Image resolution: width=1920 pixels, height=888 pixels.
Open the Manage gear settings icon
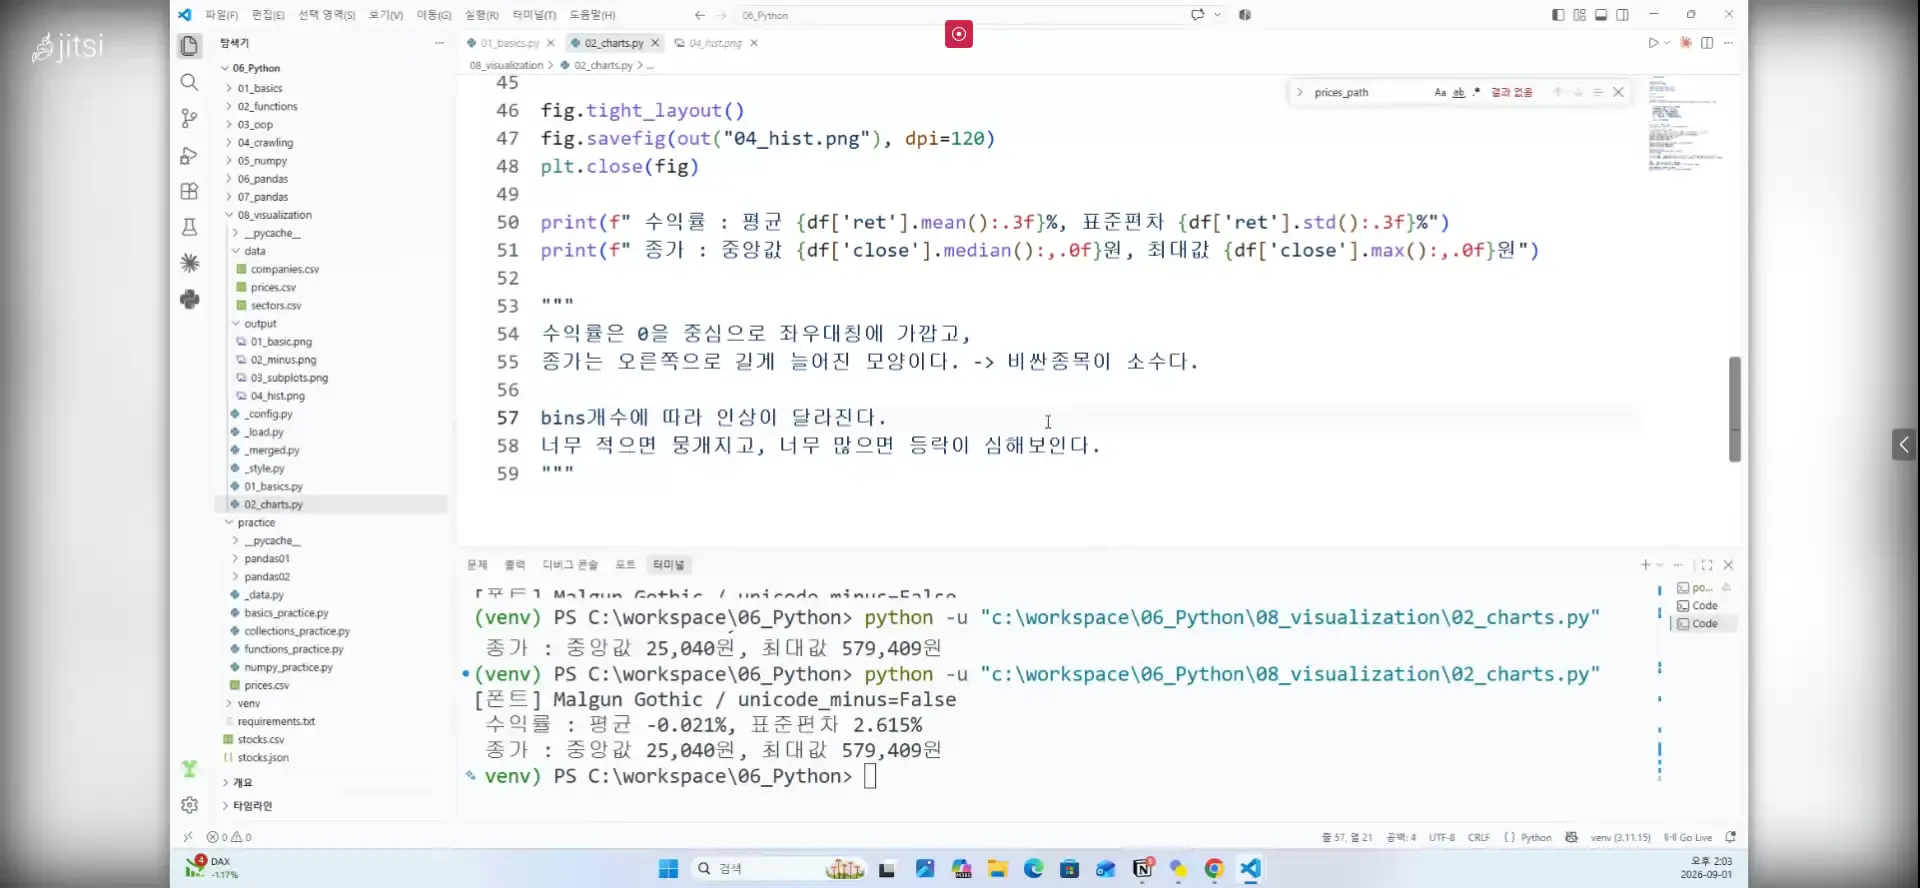point(189,805)
